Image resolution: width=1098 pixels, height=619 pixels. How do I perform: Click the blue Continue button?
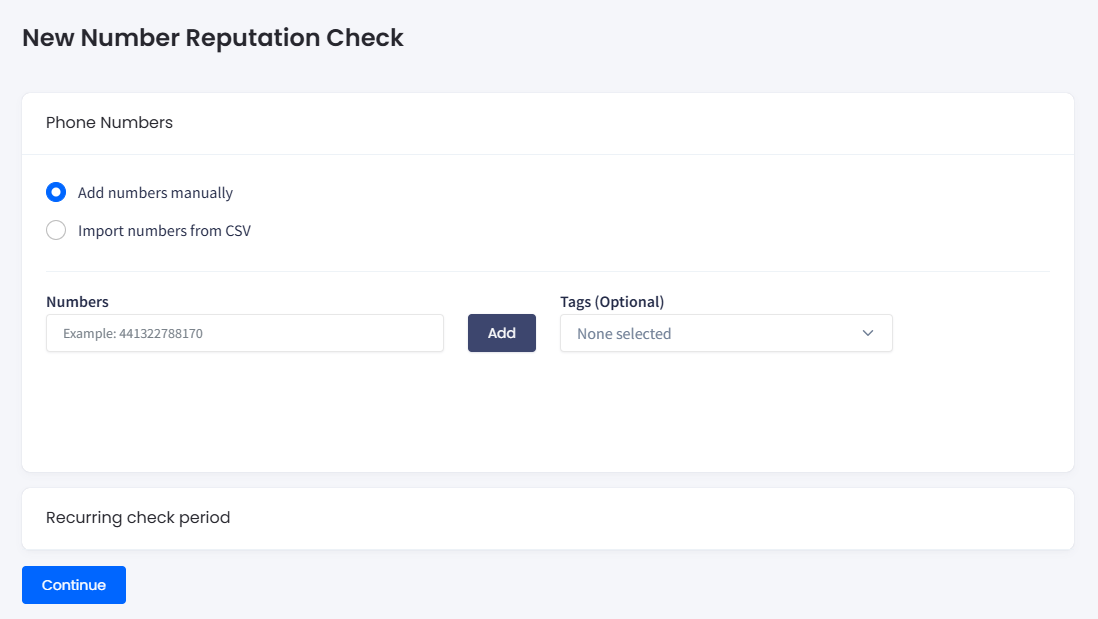click(73, 585)
